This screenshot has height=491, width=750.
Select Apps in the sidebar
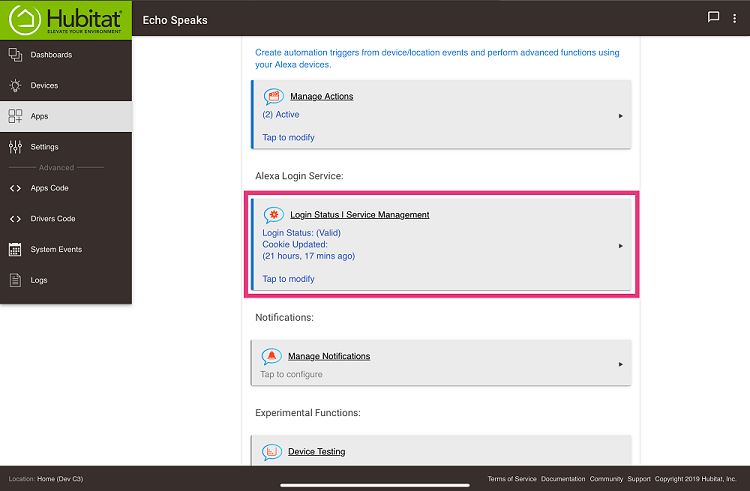(x=66, y=116)
